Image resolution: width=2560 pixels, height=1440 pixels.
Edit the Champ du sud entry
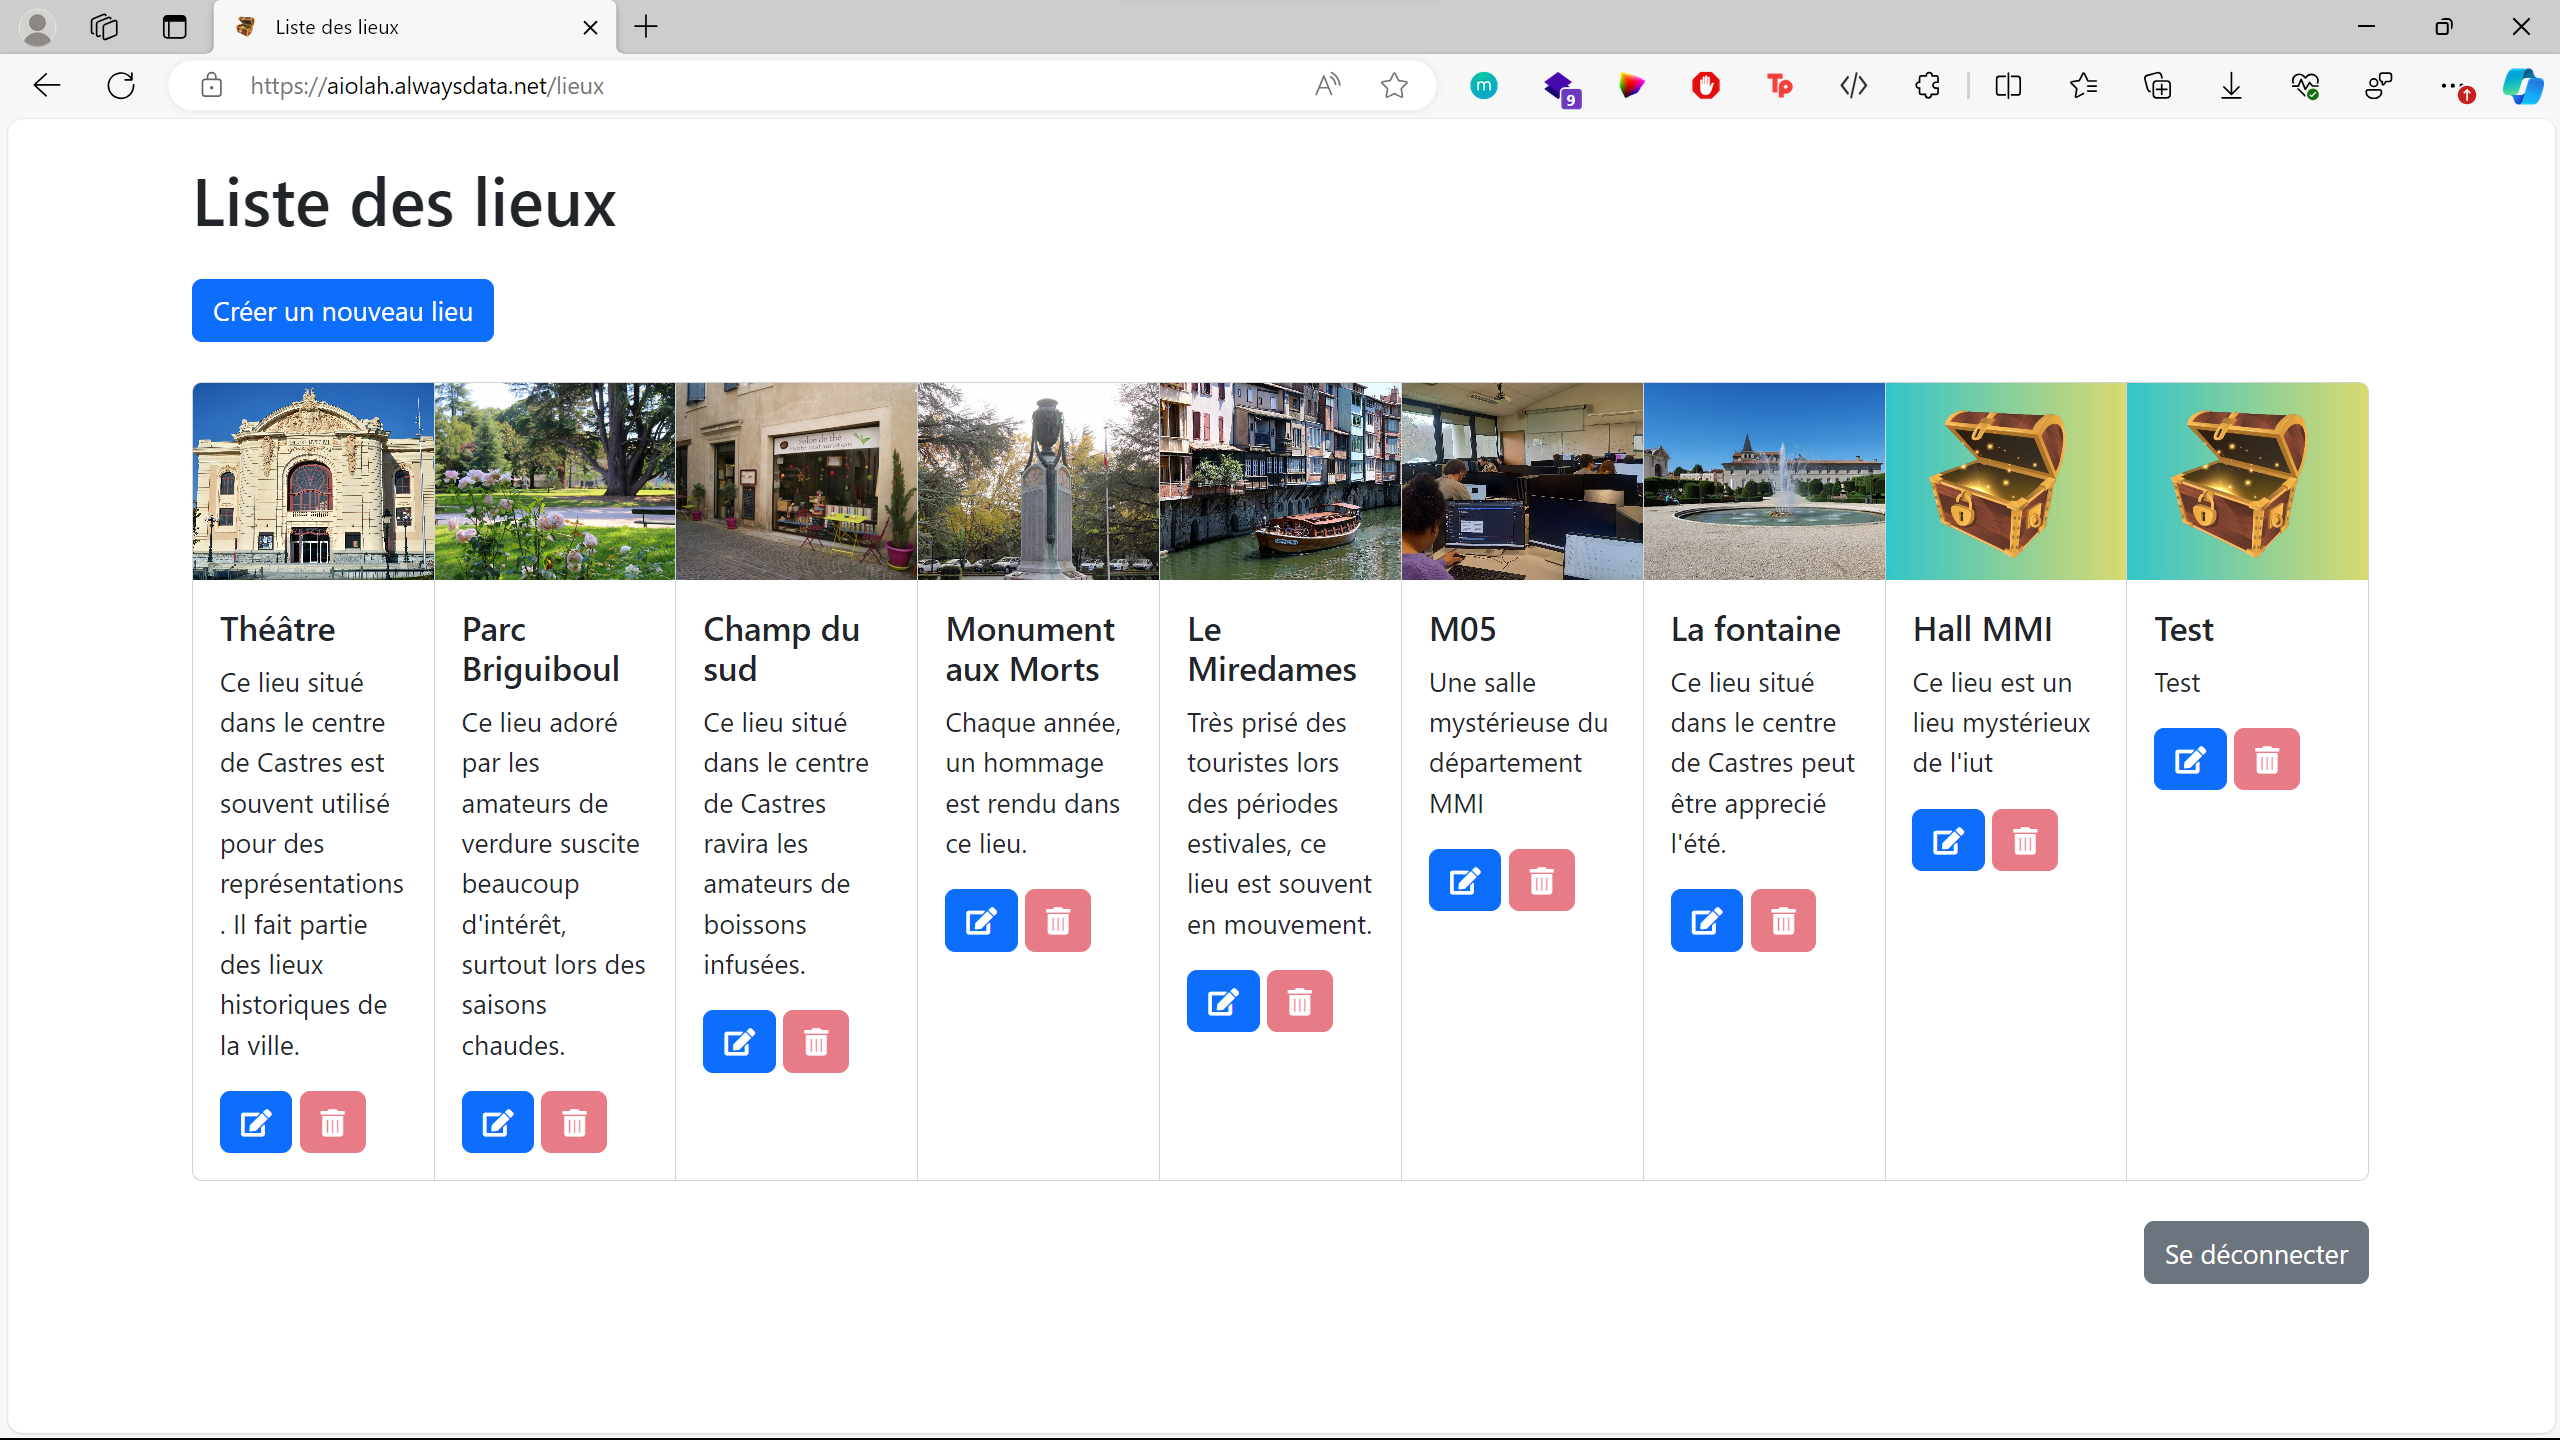738,1042
